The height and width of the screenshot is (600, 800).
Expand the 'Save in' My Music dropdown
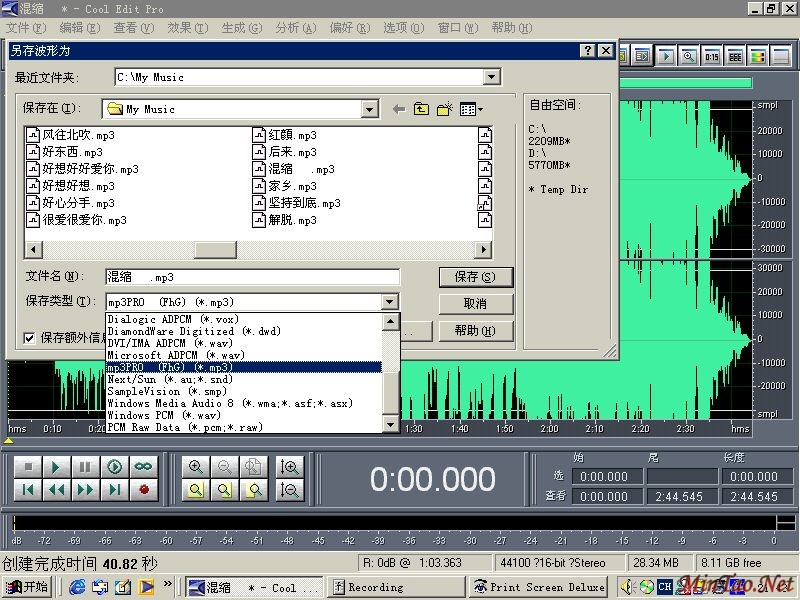(x=370, y=109)
